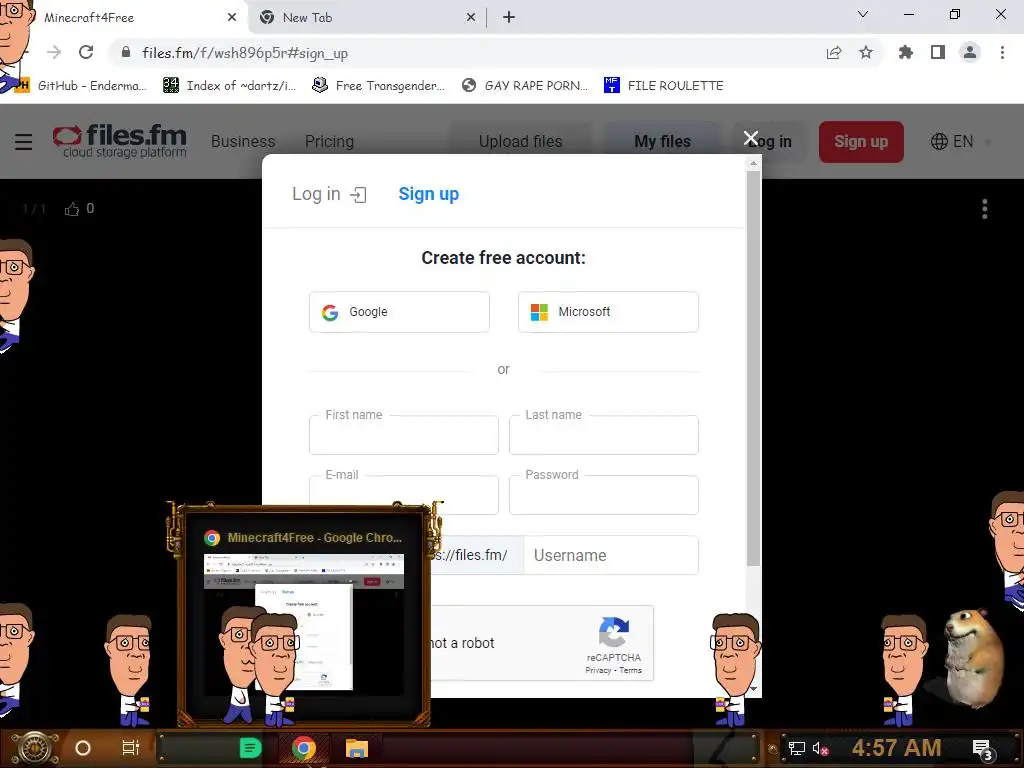Open Cortana search circle on taskbar
Viewport: 1024px width, 768px height.
pos(83,748)
